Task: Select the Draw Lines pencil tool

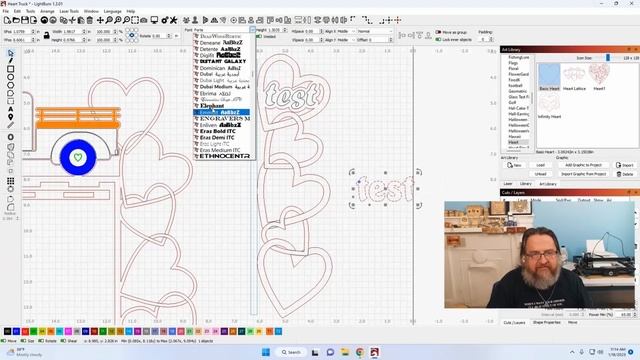Action: point(11,61)
